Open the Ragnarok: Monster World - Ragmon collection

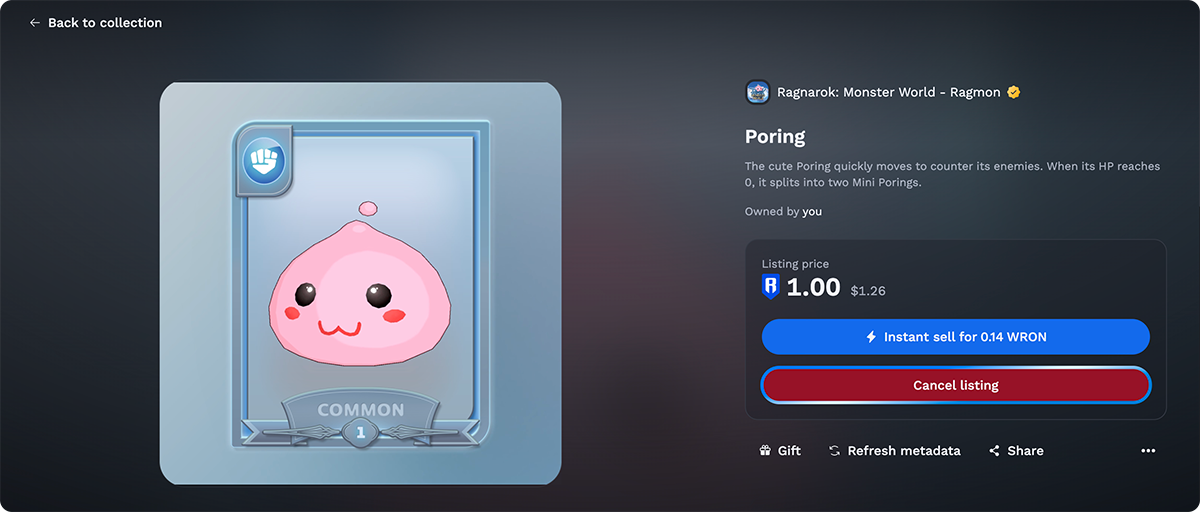(888, 92)
